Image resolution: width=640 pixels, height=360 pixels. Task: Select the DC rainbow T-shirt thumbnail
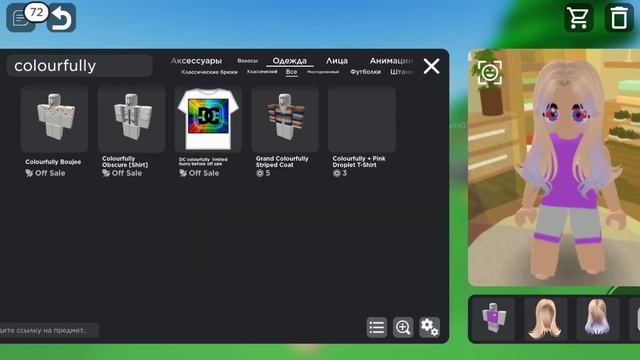(x=208, y=119)
